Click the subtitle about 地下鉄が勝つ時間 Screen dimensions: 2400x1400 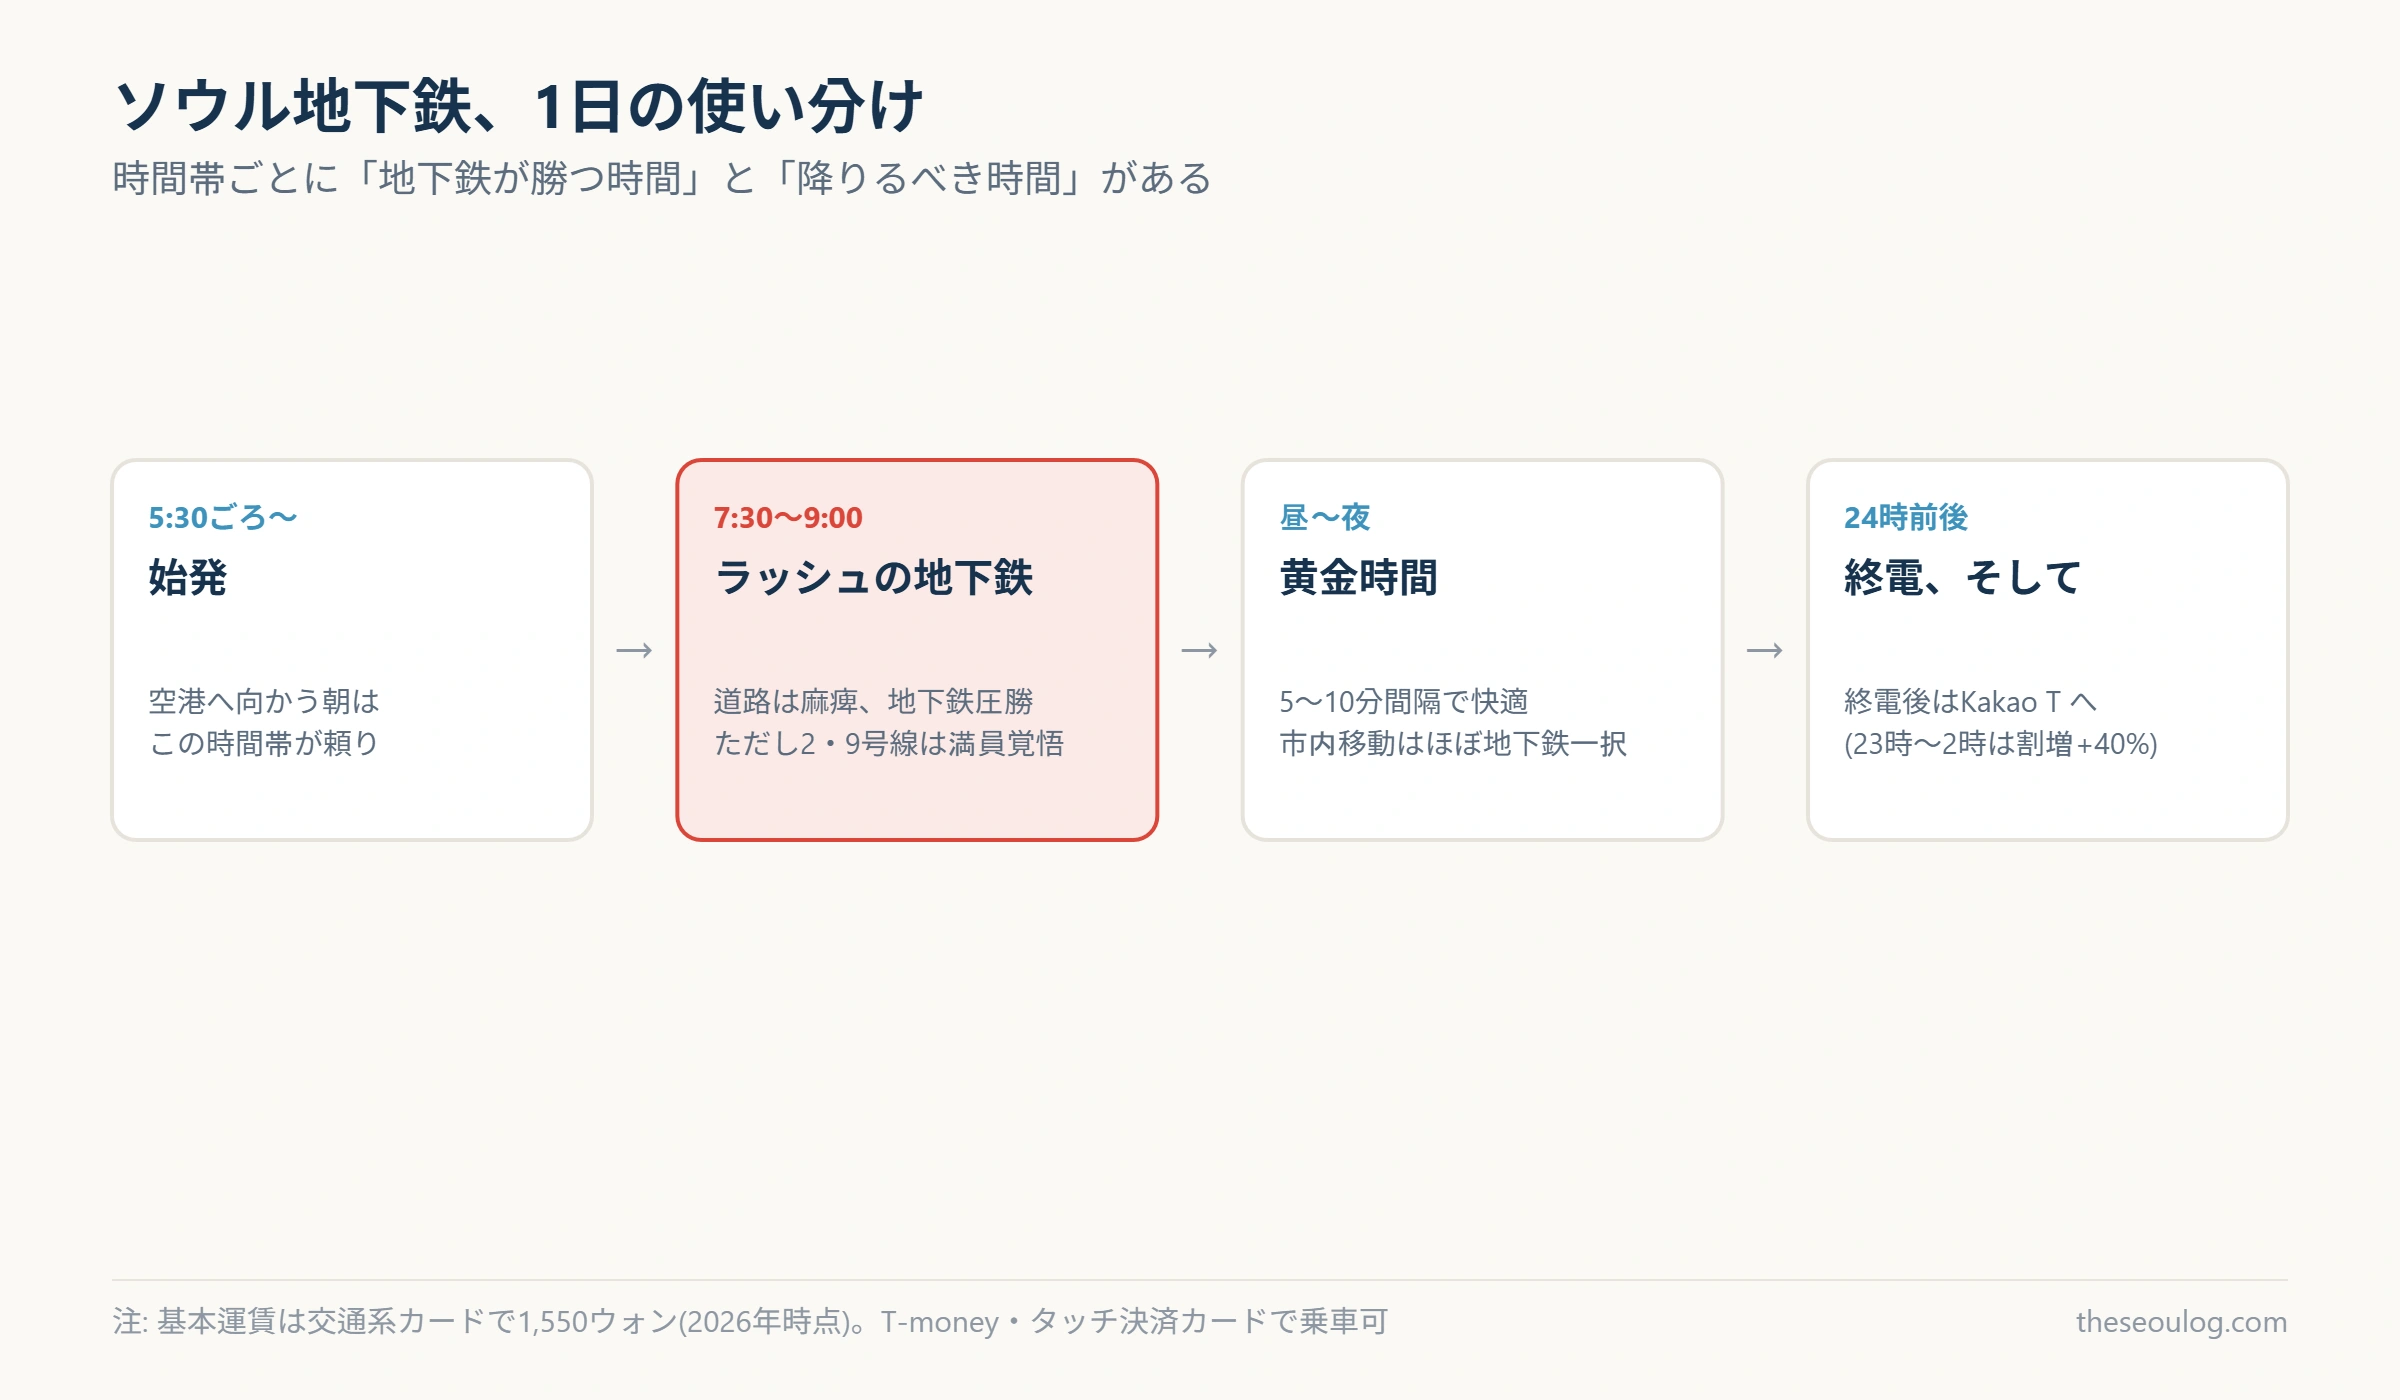[x=662, y=179]
